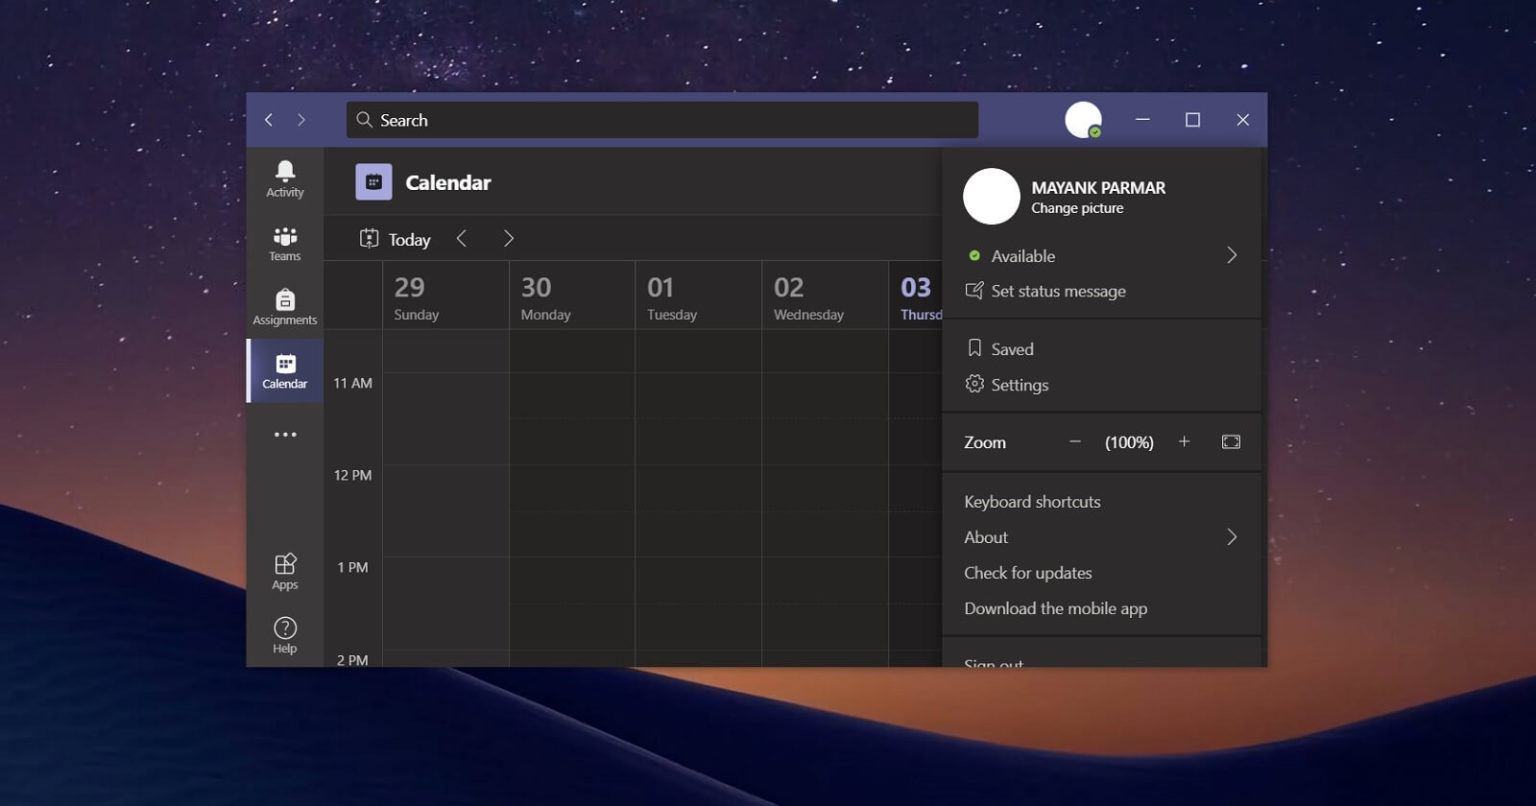Expand the Available status submenu
This screenshot has height=806, width=1536.
click(x=1231, y=256)
